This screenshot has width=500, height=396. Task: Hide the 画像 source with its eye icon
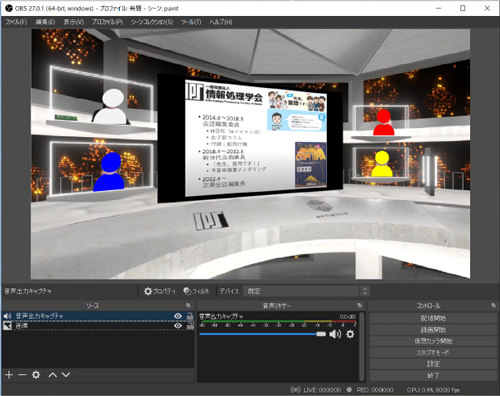[x=178, y=326]
